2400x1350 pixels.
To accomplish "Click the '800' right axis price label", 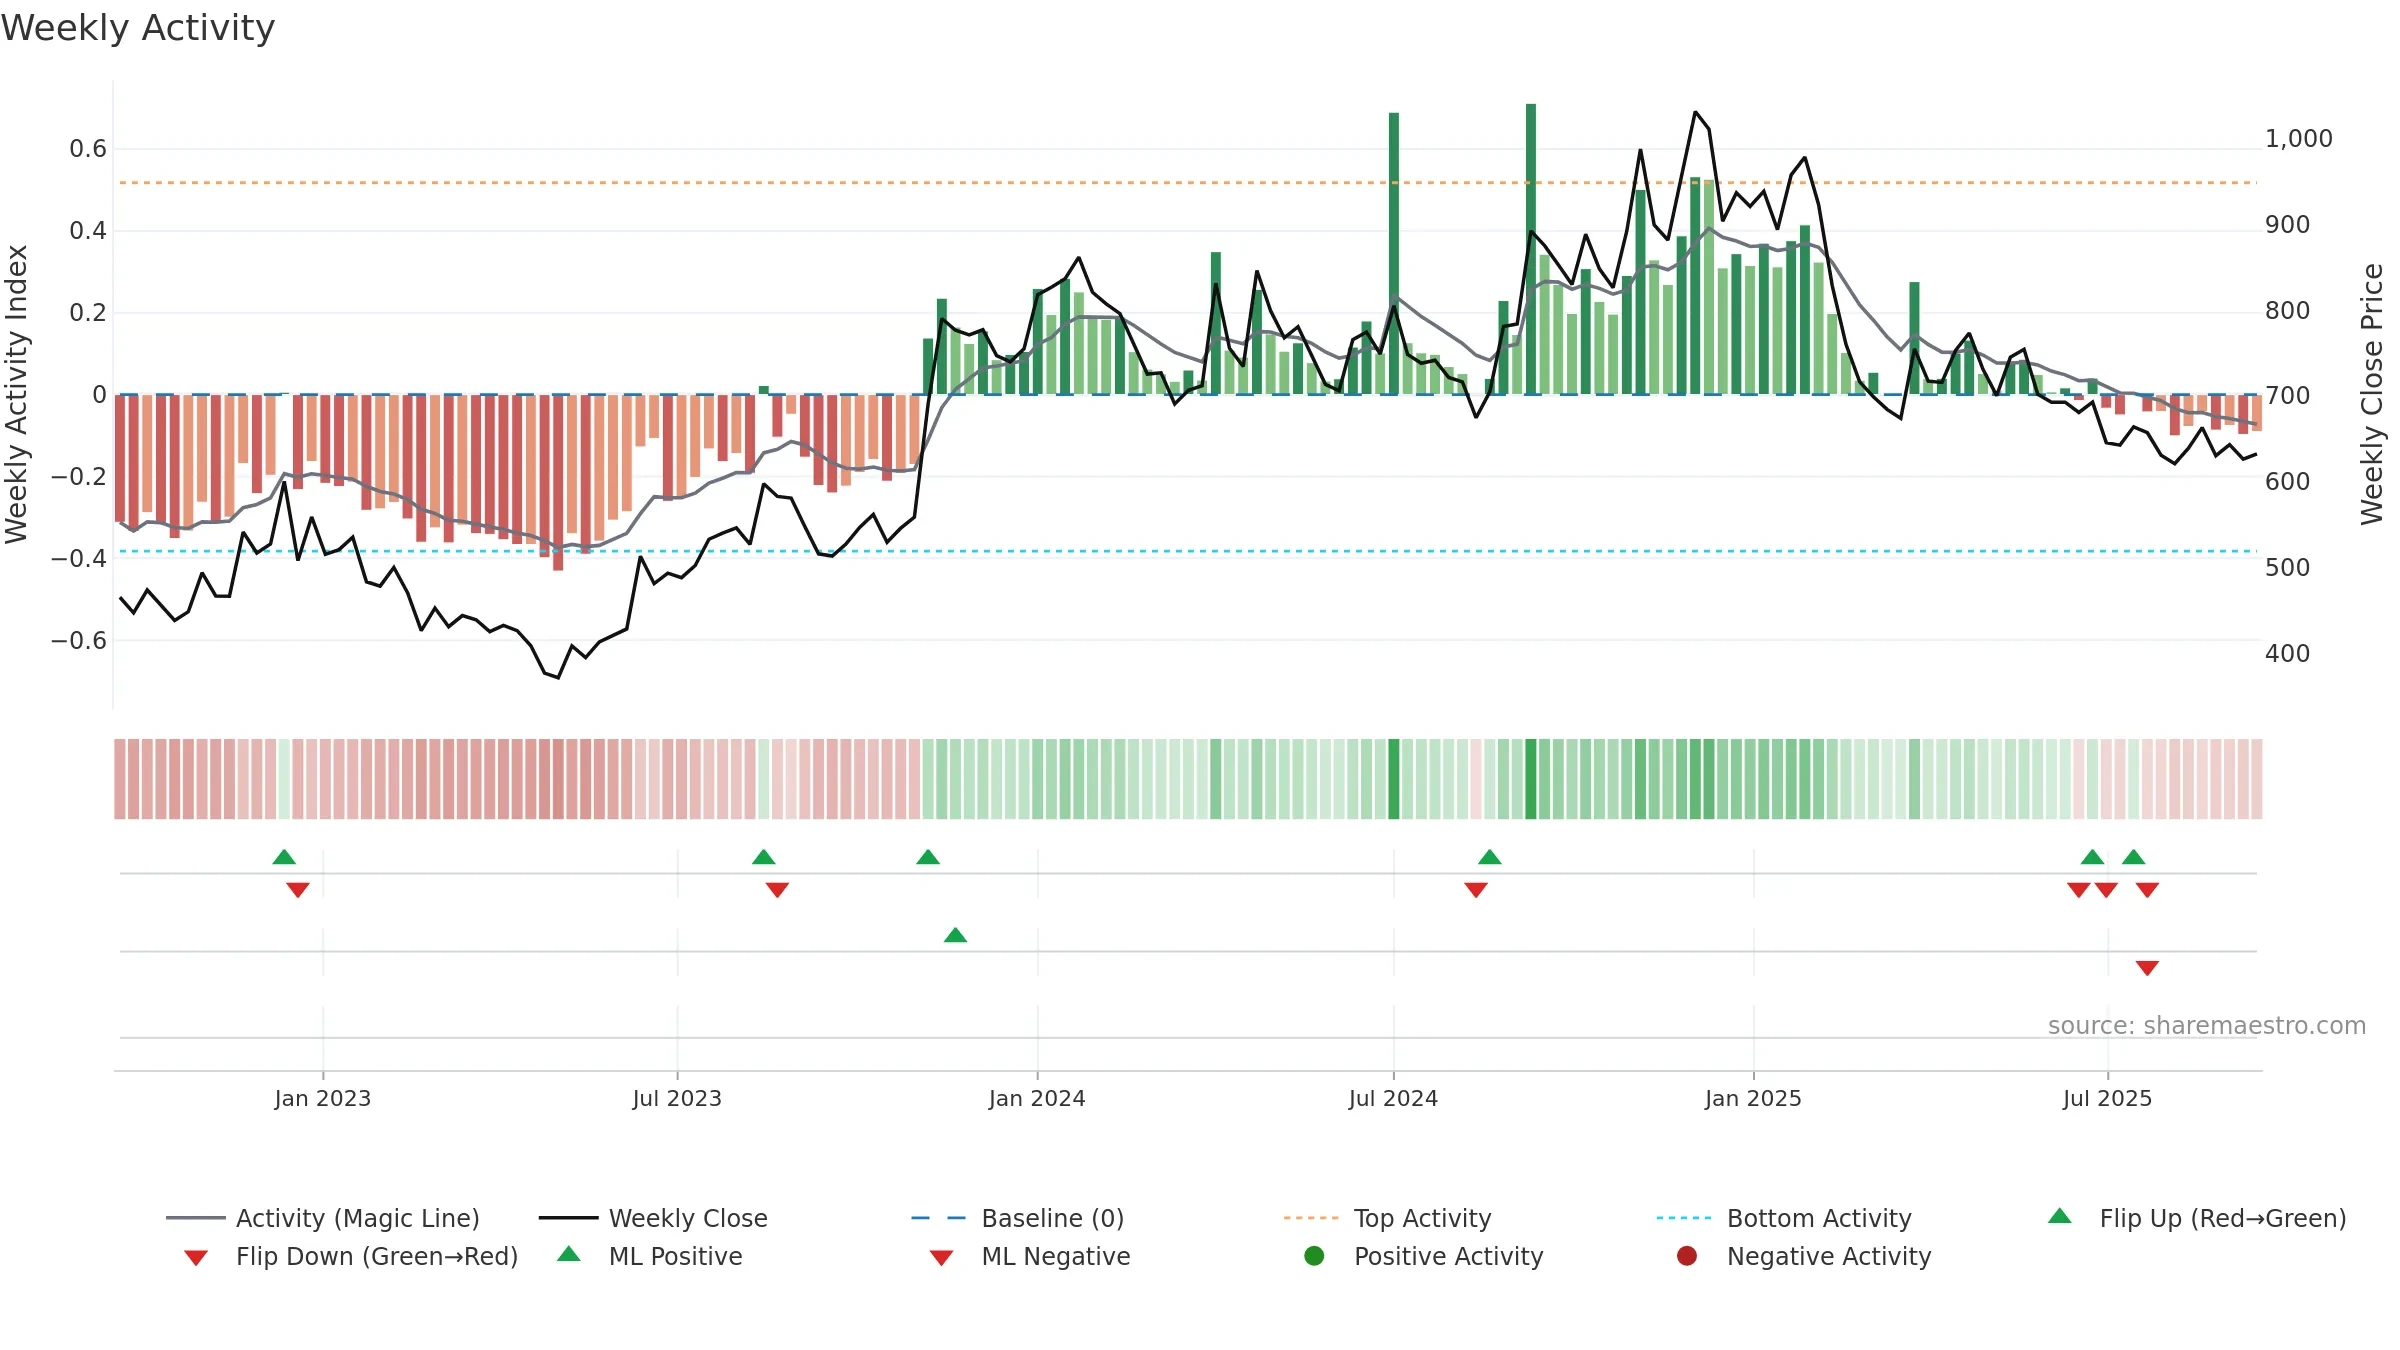I will (x=2287, y=311).
